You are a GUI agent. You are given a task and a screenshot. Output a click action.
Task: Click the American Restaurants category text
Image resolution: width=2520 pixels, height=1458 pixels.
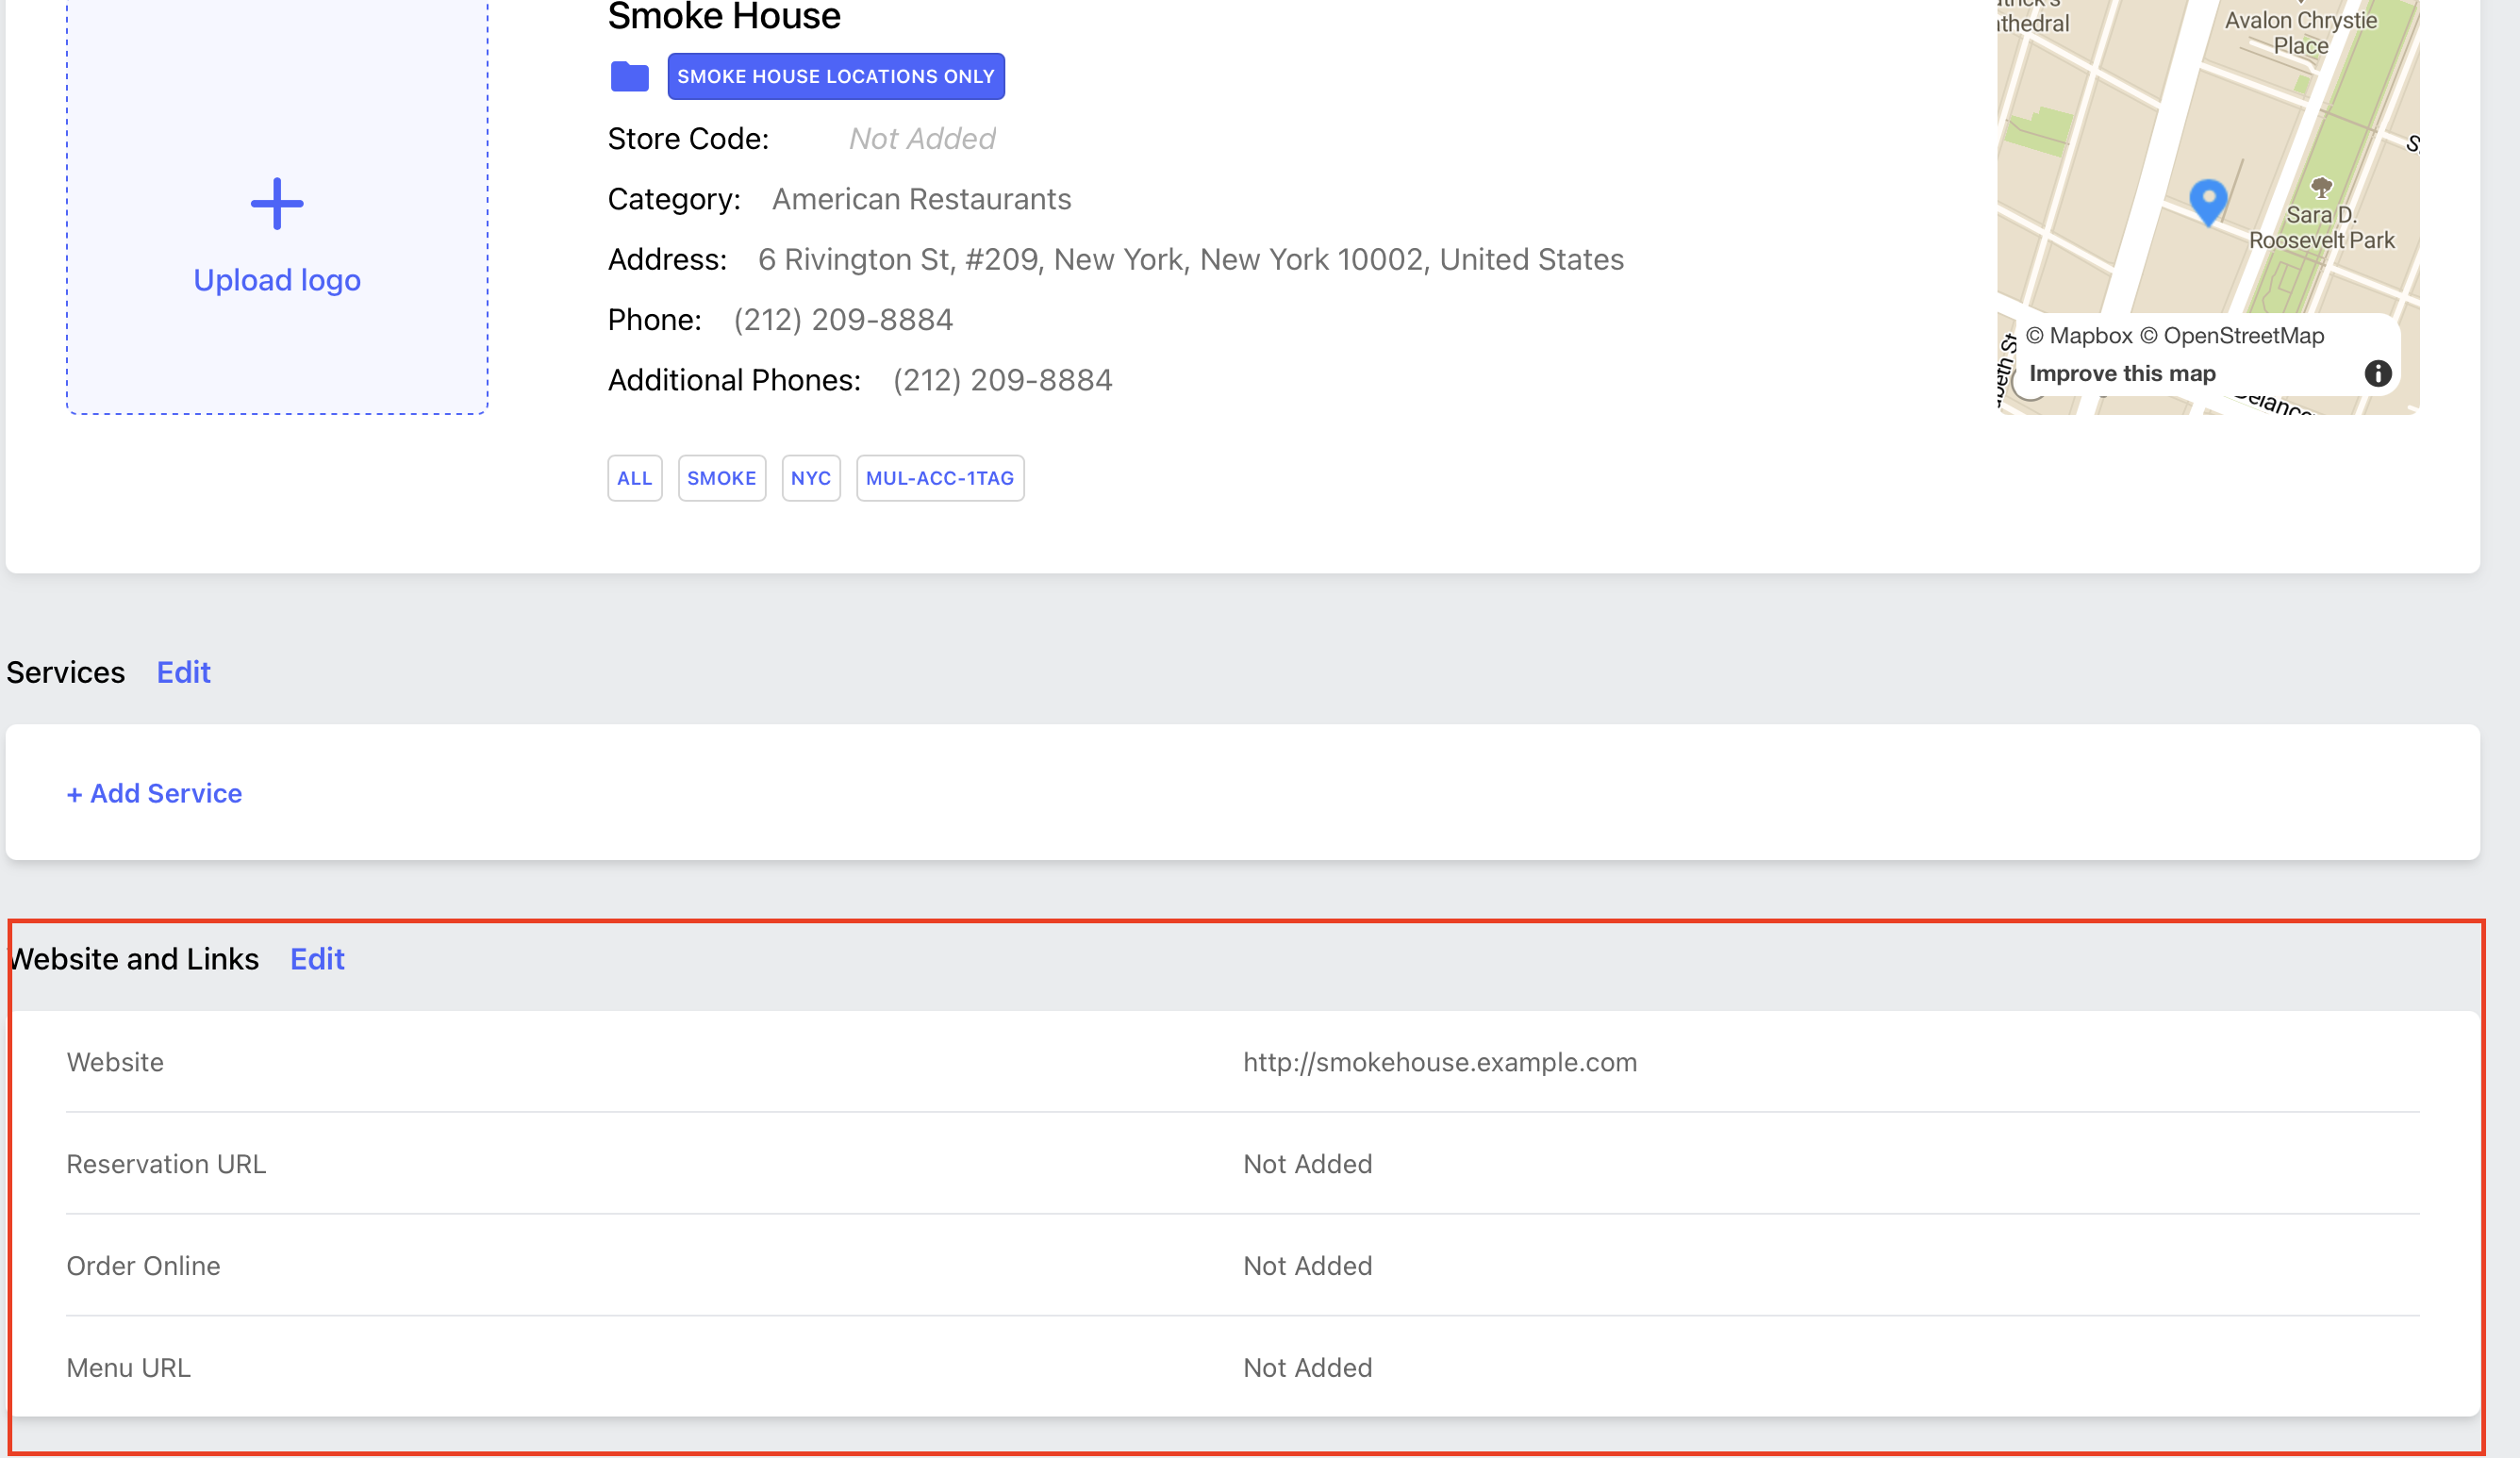[921, 199]
